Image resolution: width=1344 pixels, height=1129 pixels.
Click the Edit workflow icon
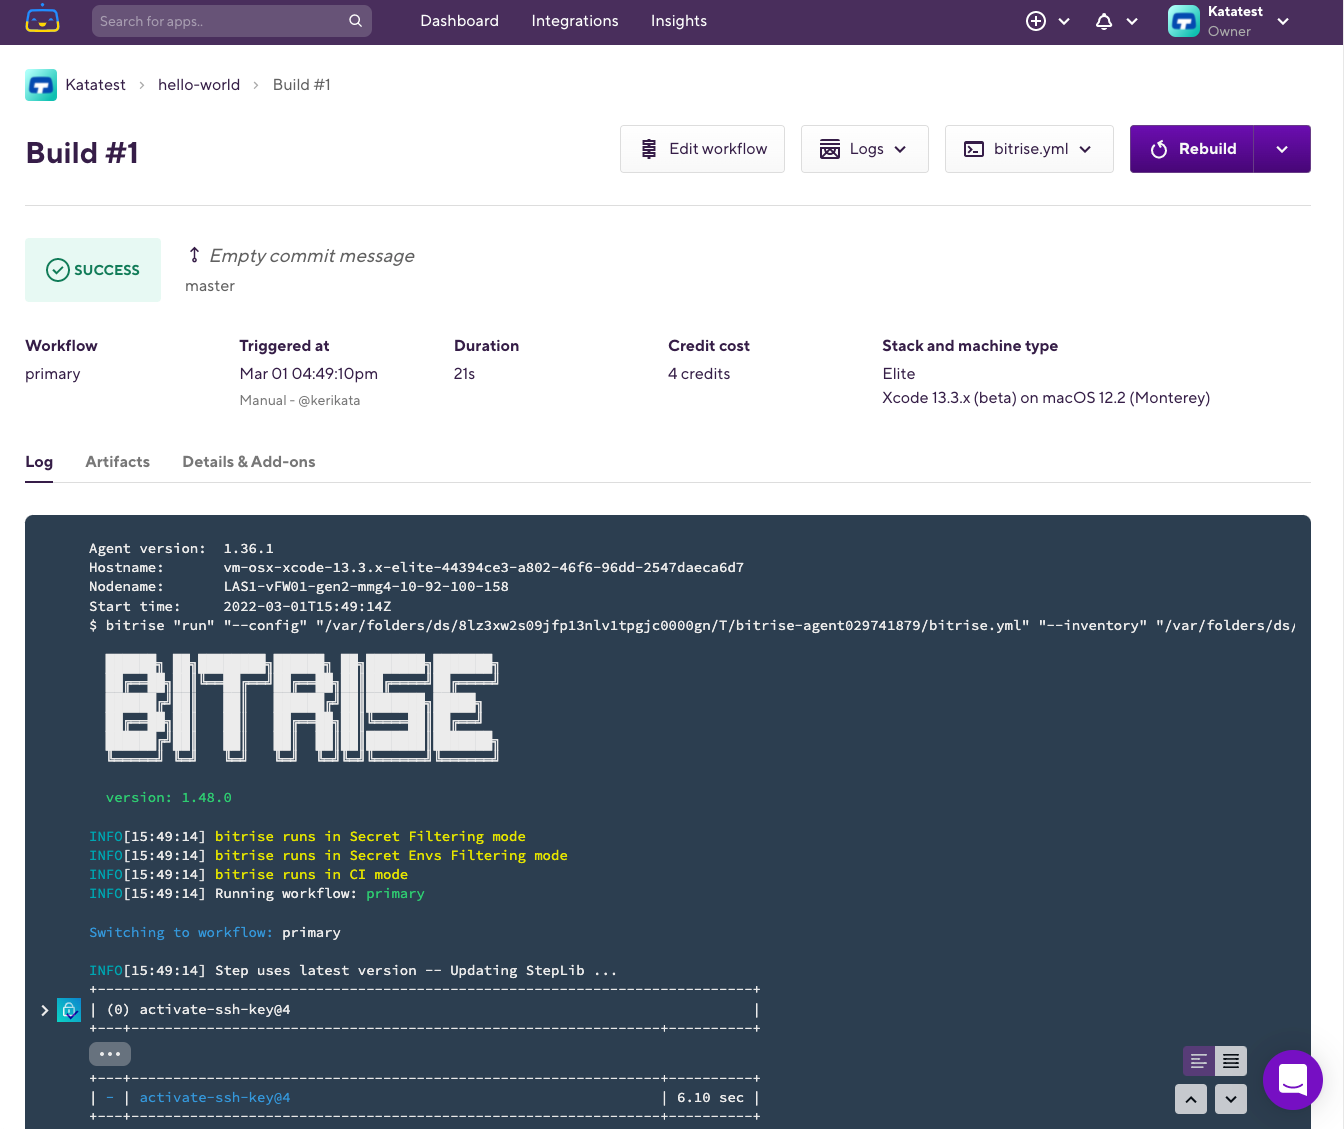click(x=649, y=149)
